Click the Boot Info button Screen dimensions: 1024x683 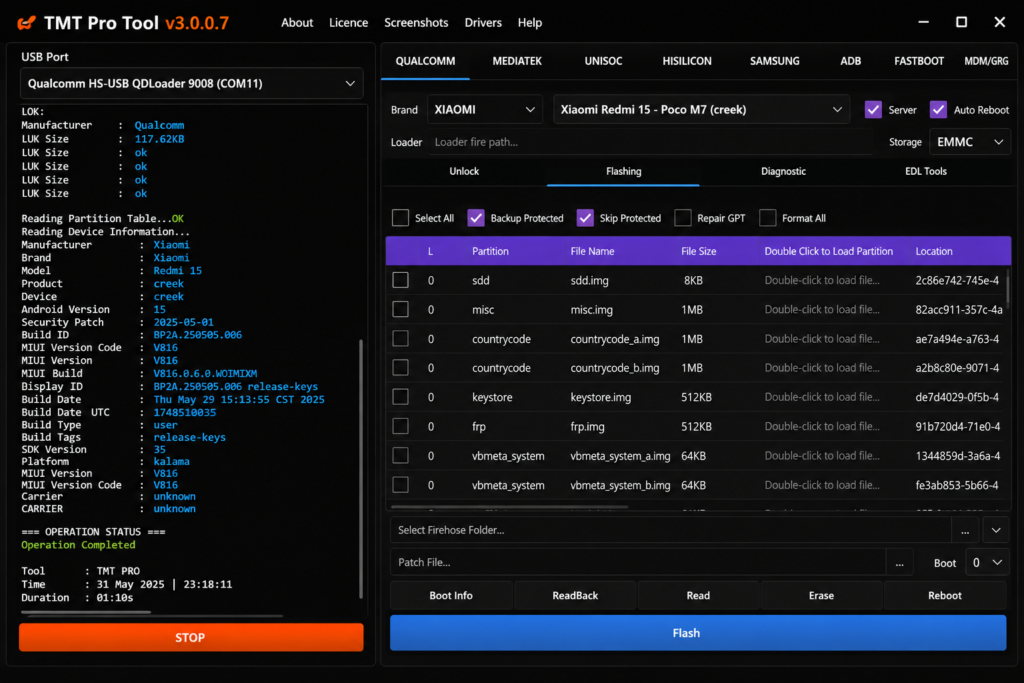451,596
